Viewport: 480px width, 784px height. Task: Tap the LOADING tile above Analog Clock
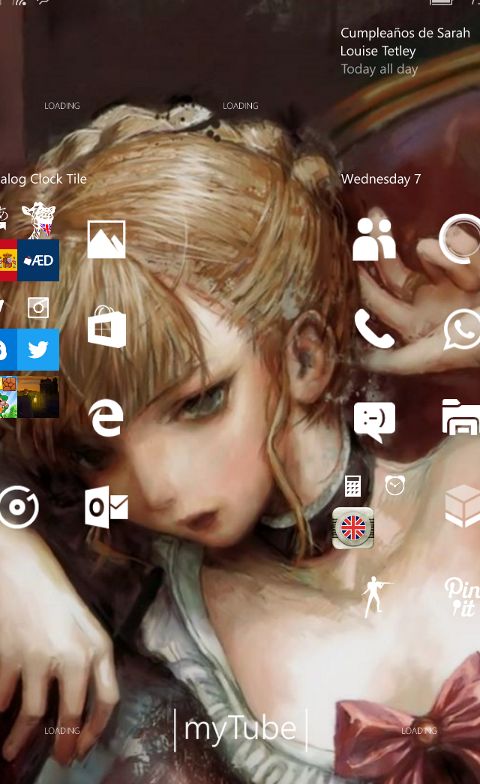coord(62,106)
